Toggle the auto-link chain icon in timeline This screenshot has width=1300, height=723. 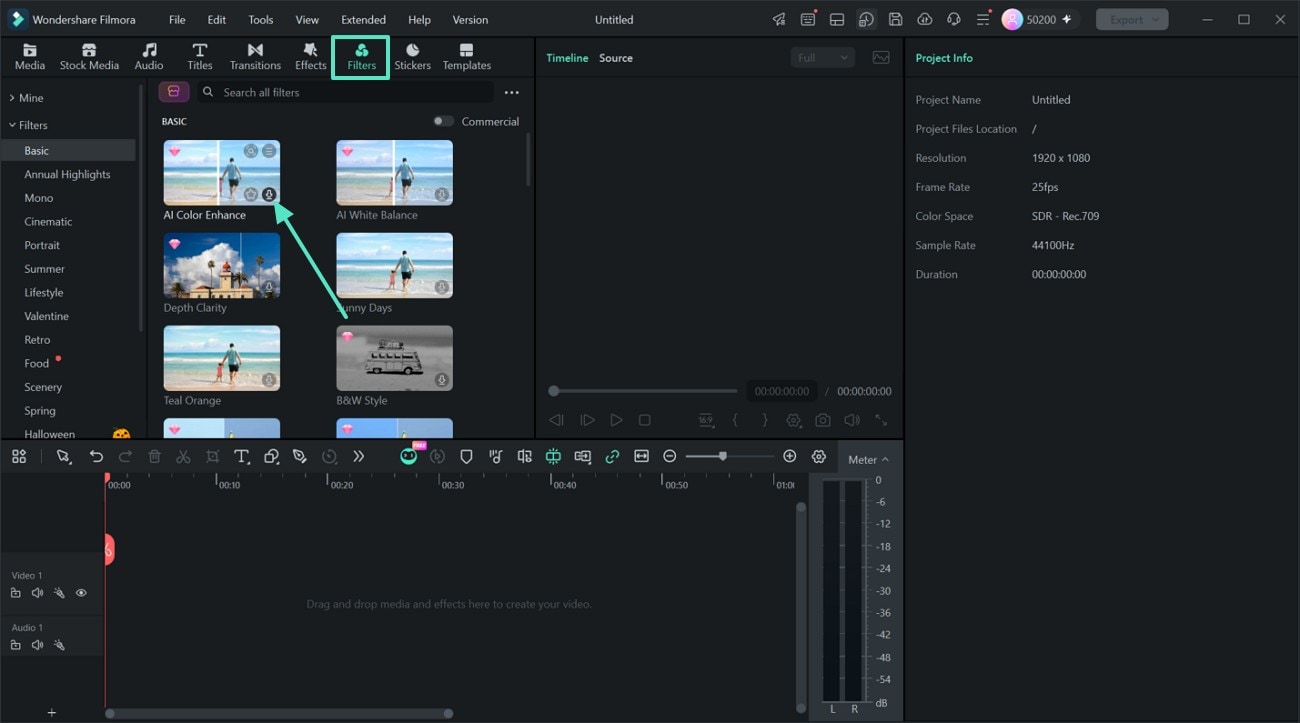click(612, 456)
